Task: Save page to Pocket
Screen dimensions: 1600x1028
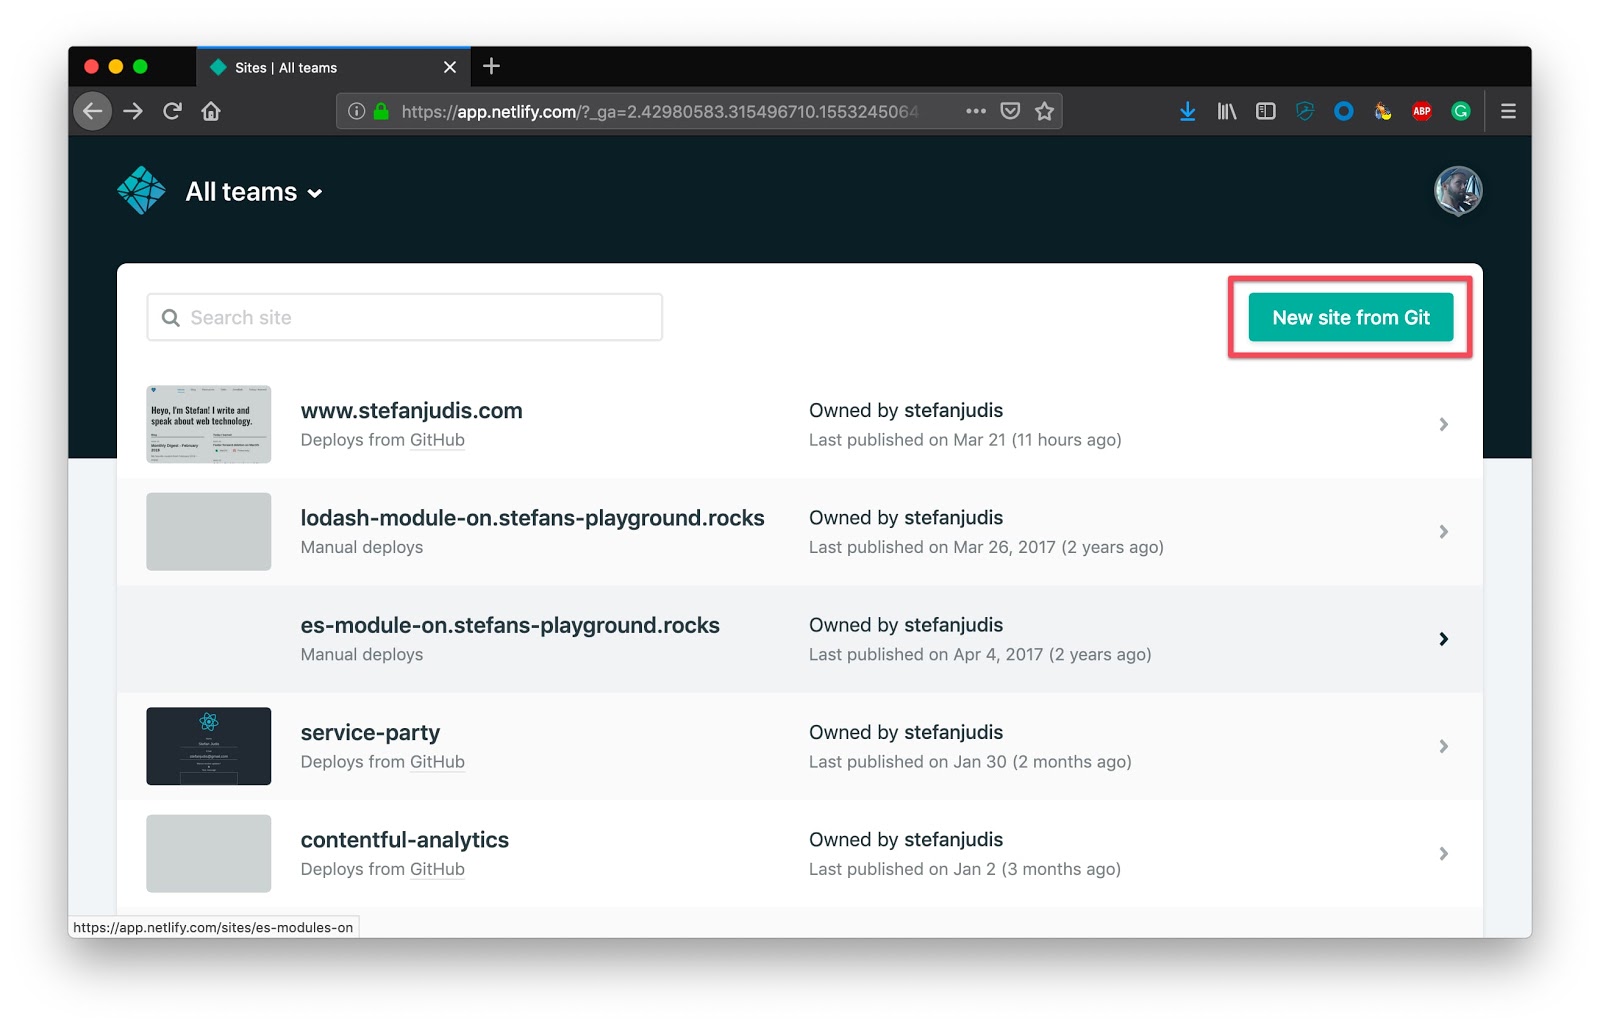Action: point(1010,111)
